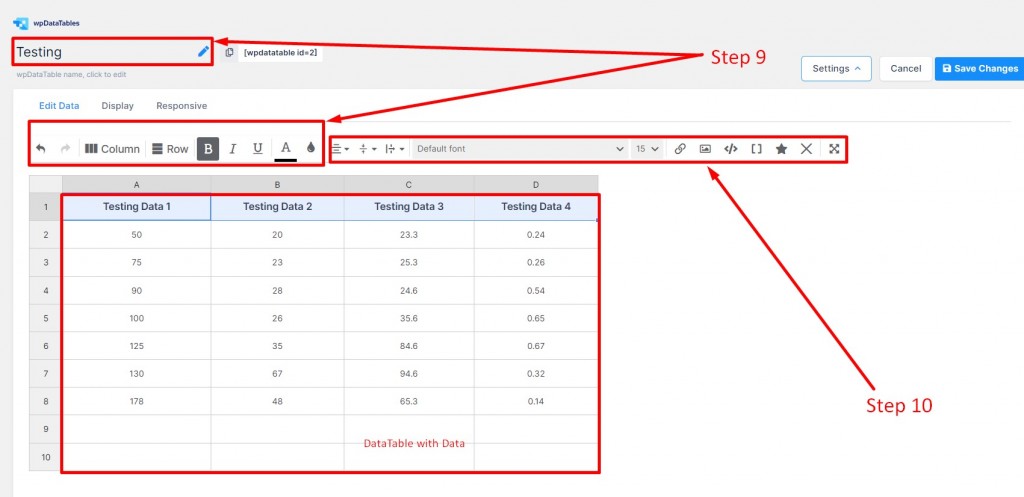This screenshot has width=1024, height=497.
Task: Click the pencil icon to edit table name
Action: [x=203, y=52]
